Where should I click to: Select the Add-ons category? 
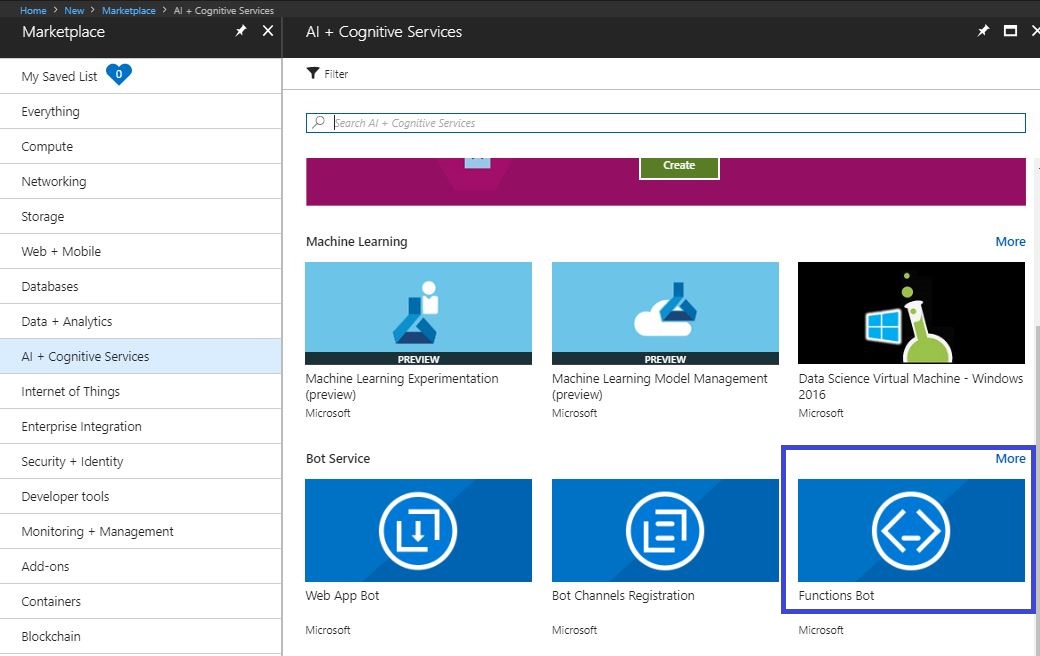point(141,566)
